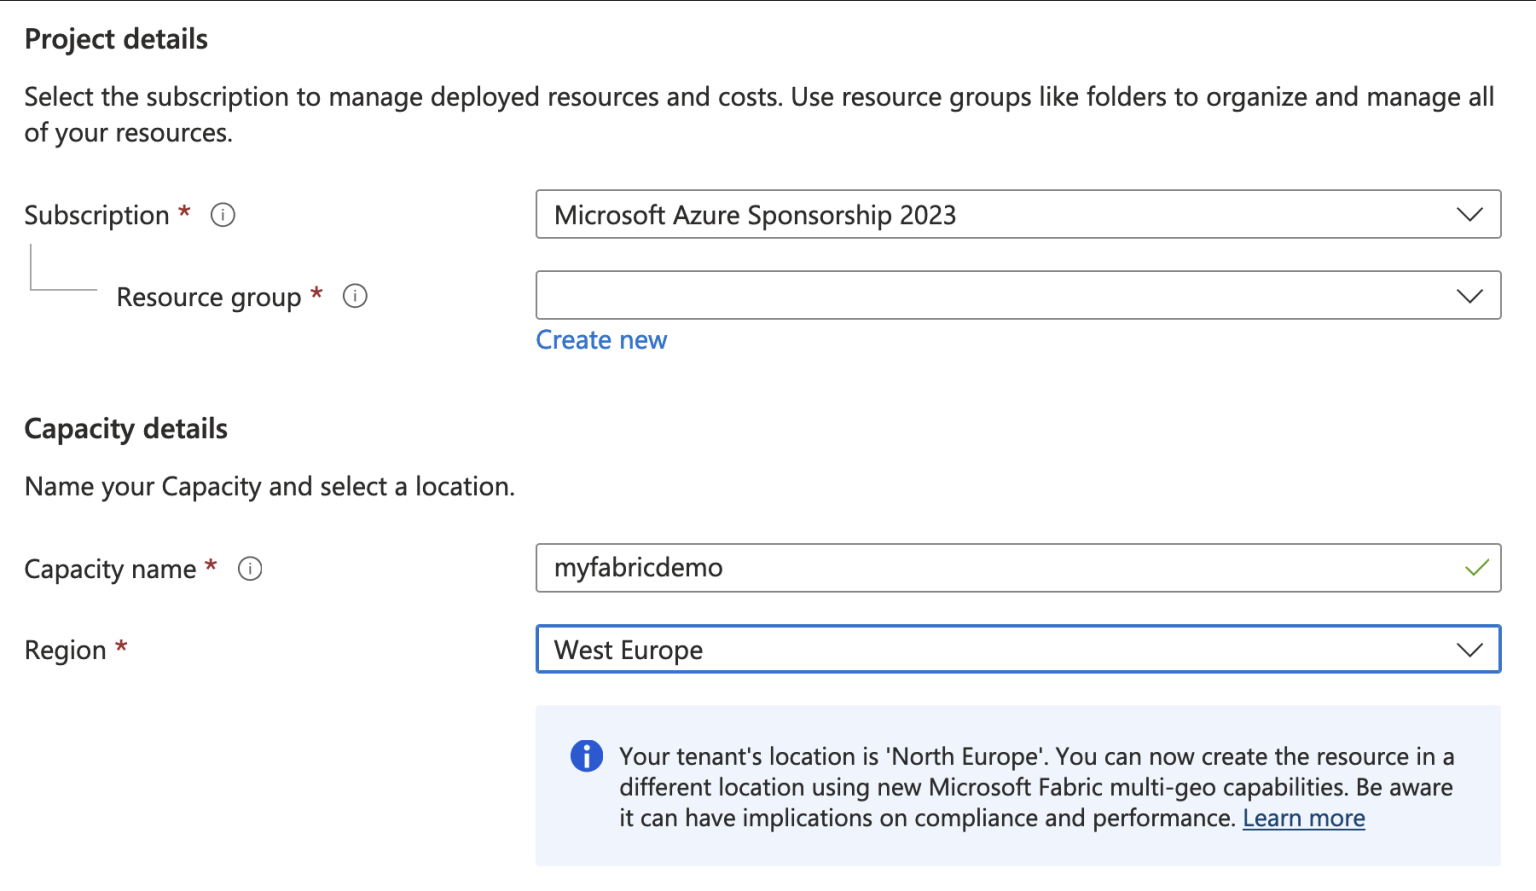1536x891 pixels.
Task: Click the Capacity details heading
Action: (126, 429)
